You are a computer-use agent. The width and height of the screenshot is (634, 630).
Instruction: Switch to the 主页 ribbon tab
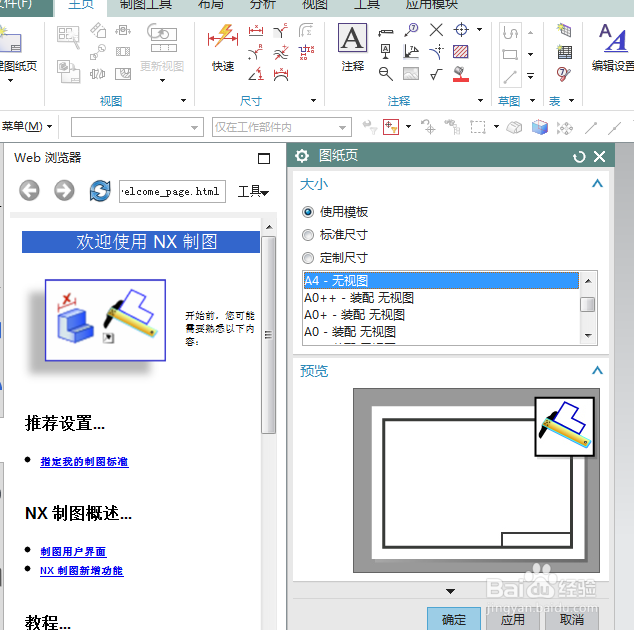tap(81, 5)
